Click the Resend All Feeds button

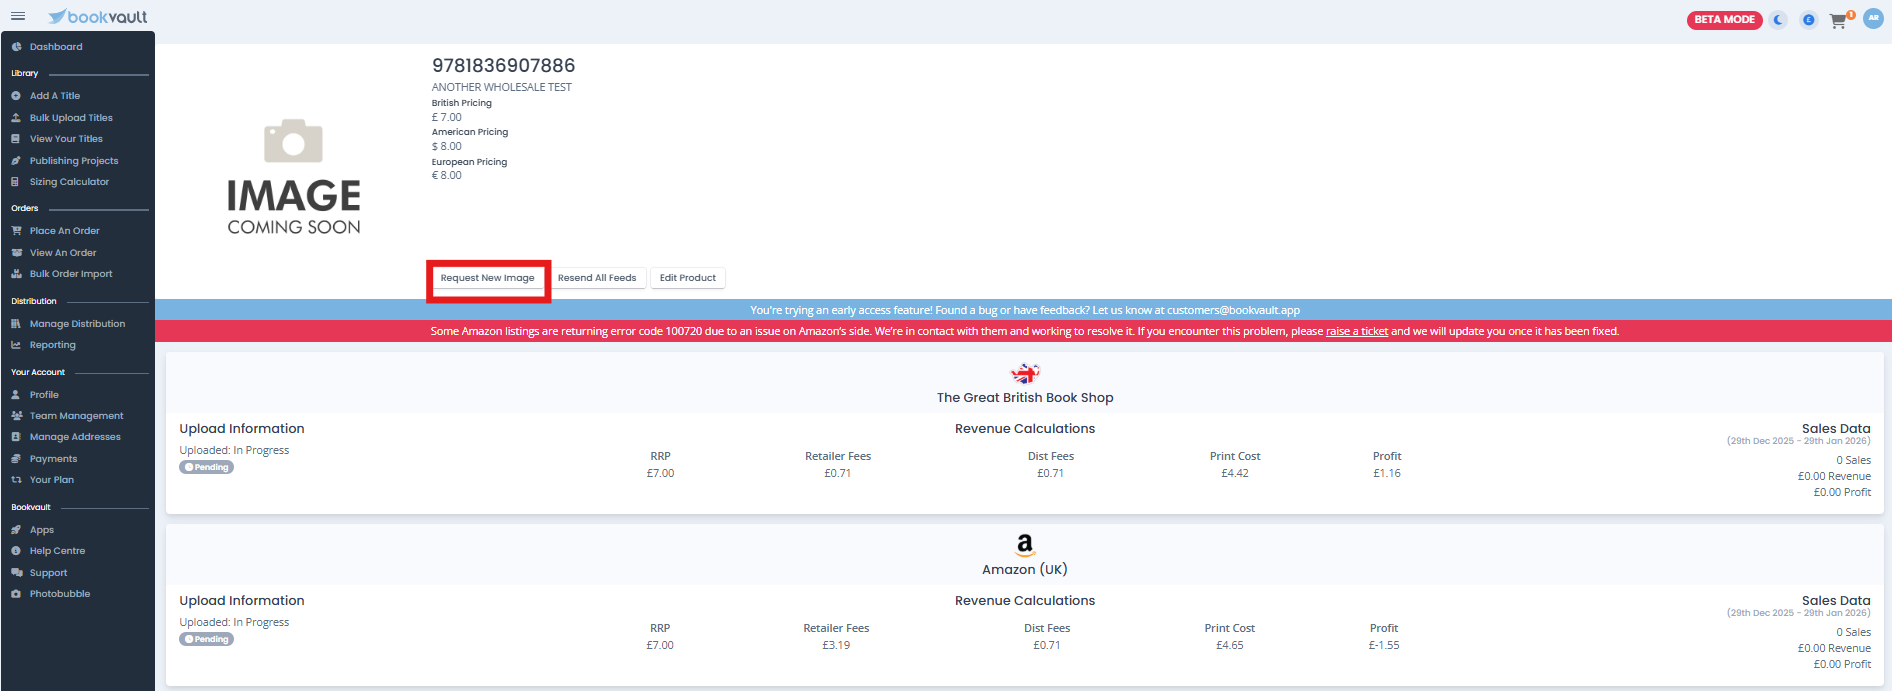[597, 278]
